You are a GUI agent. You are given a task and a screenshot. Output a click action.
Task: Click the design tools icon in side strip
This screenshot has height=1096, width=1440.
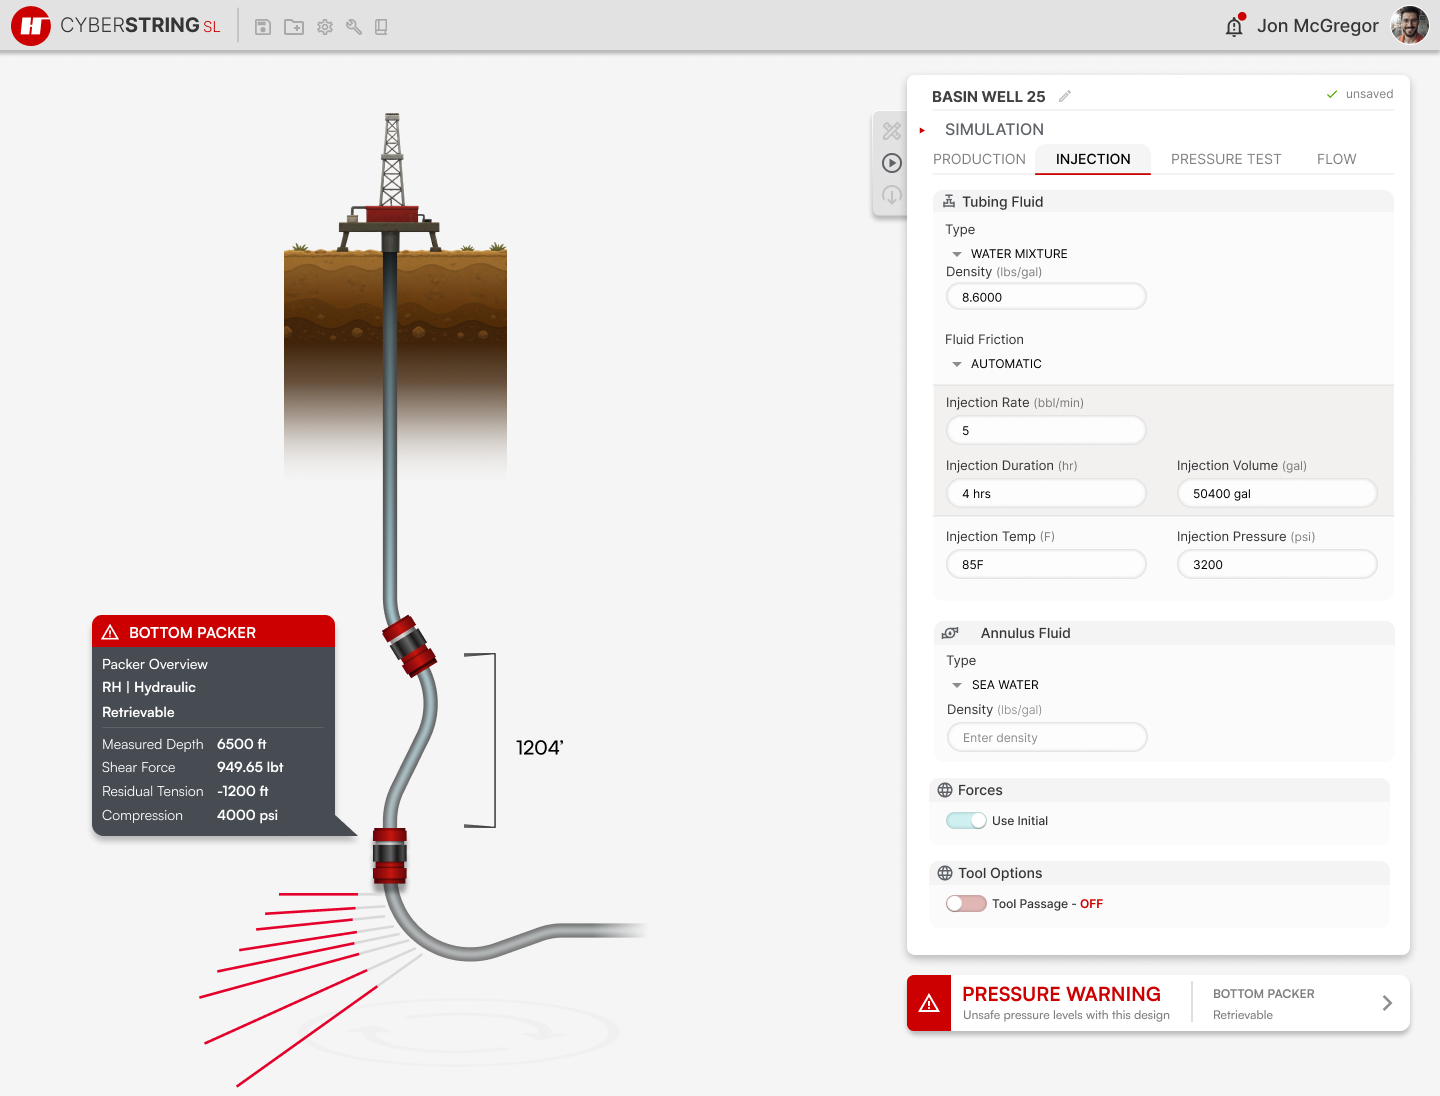click(892, 131)
